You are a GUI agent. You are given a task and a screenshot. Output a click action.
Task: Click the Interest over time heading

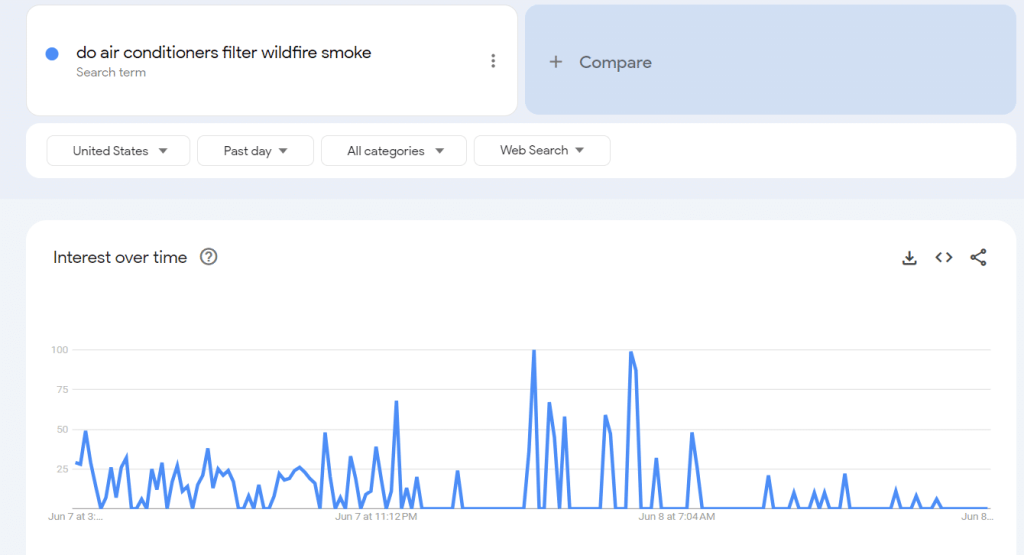120,258
